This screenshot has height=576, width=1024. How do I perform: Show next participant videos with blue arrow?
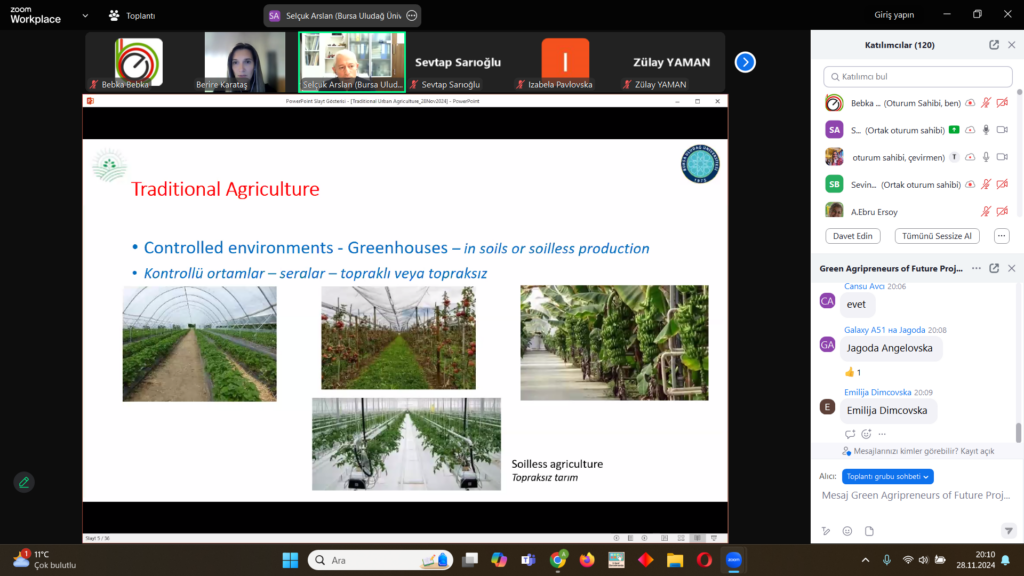(745, 62)
